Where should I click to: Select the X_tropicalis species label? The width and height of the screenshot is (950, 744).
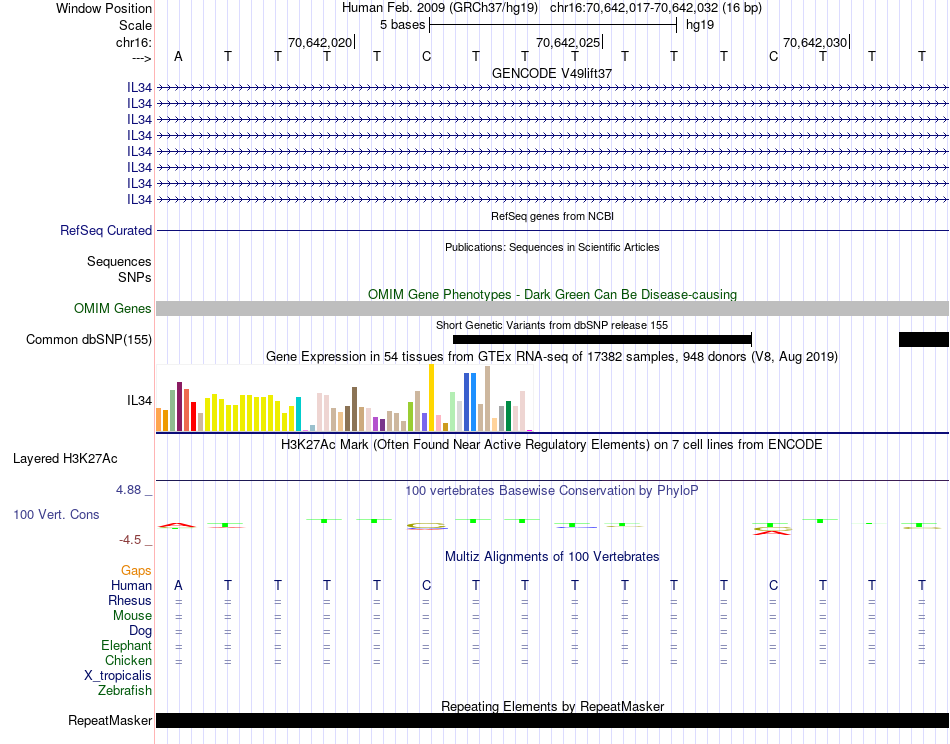pyautogui.click(x=118, y=676)
